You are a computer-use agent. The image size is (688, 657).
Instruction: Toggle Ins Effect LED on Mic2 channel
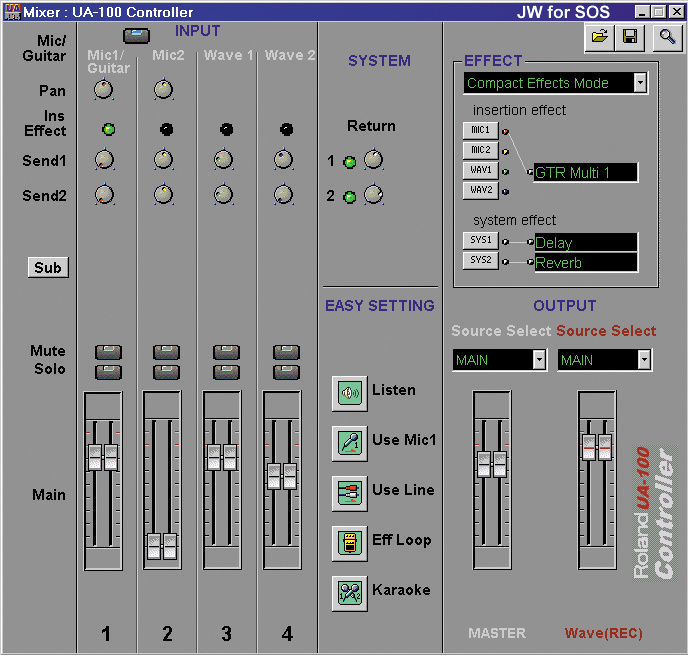165,129
